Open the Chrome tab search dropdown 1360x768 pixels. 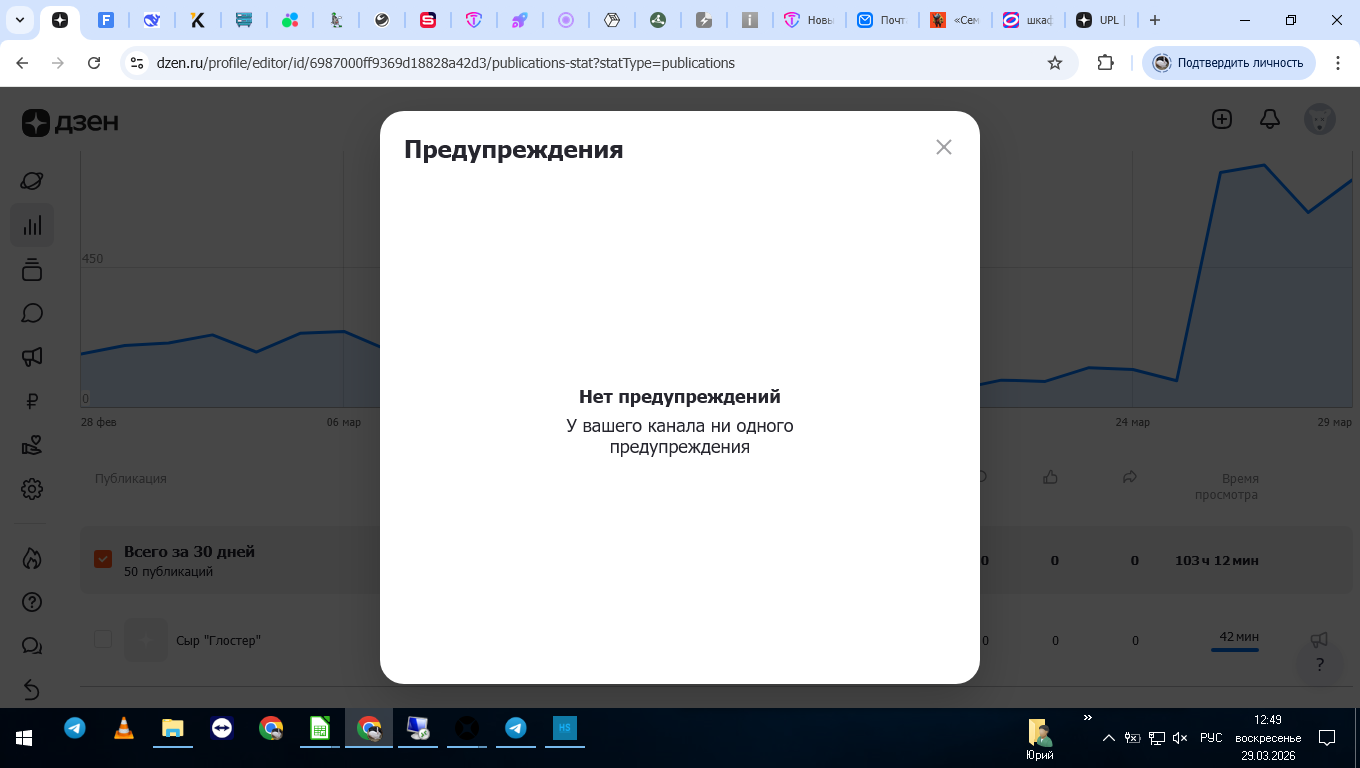click(20, 20)
